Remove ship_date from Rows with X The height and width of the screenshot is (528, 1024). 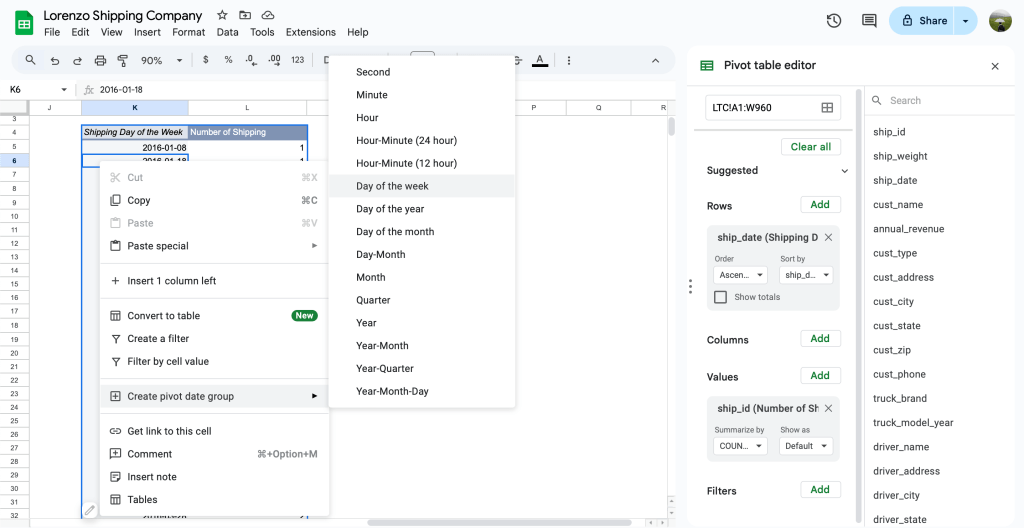click(x=828, y=238)
